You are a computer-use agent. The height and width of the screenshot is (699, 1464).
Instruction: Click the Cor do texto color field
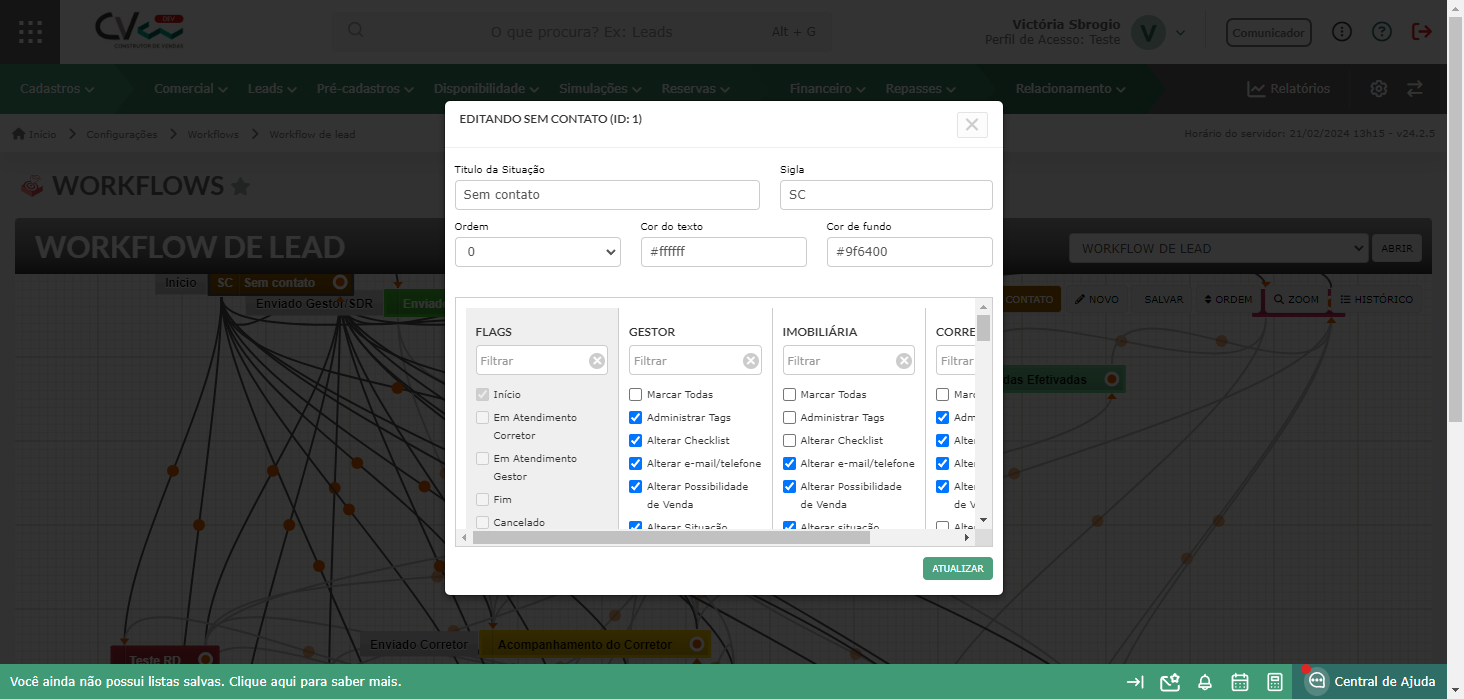click(x=724, y=252)
